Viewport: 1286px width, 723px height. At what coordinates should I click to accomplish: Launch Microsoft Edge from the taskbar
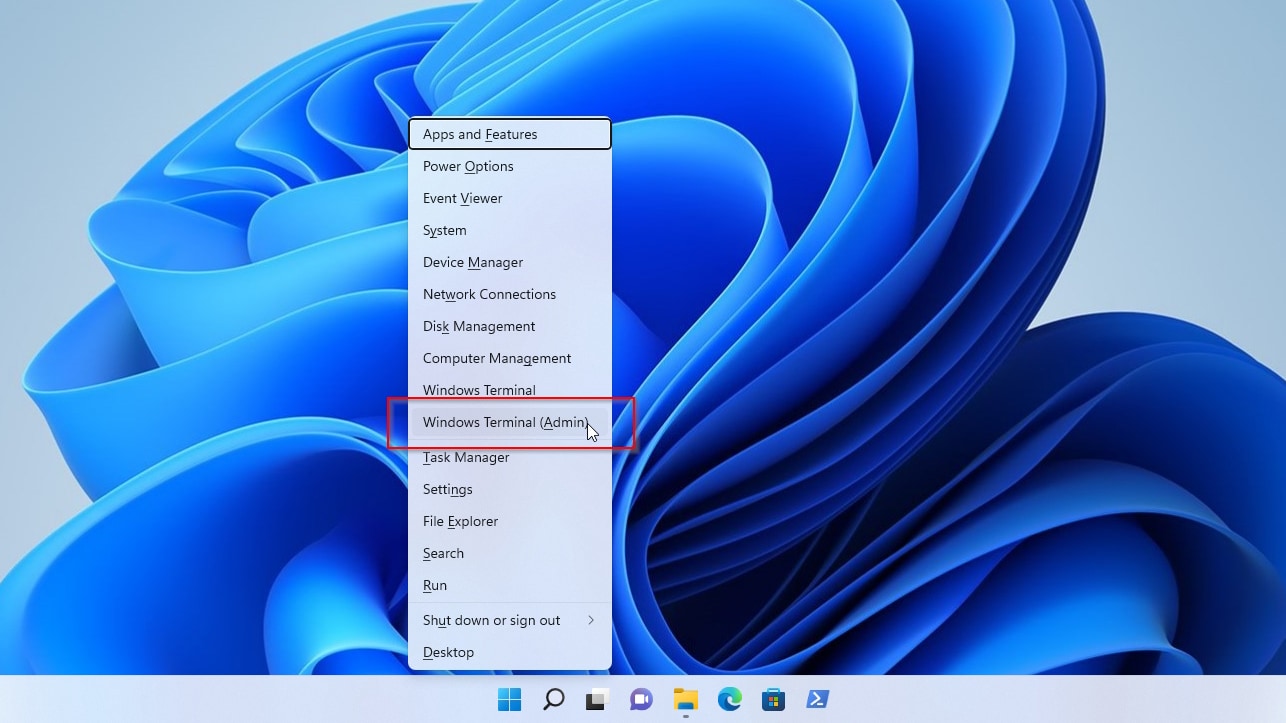[x=729, y=699]
